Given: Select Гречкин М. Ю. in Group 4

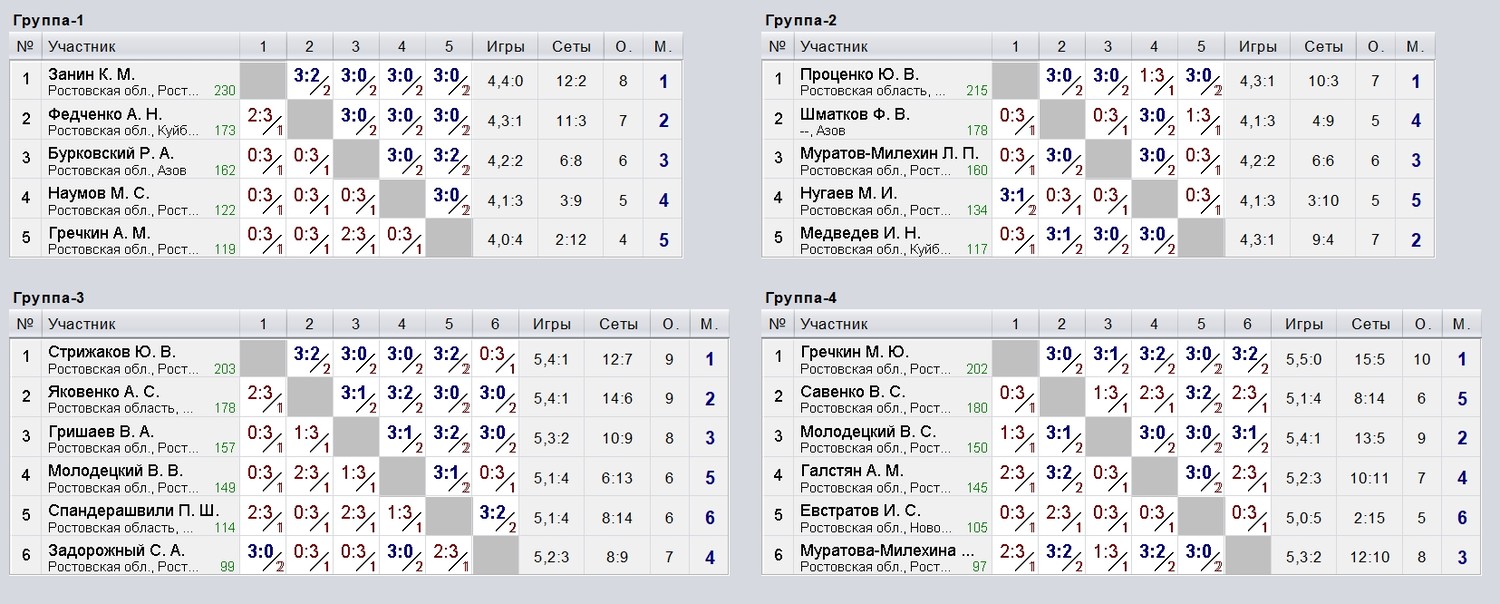Looking at the screenshot, I should 854,352.
